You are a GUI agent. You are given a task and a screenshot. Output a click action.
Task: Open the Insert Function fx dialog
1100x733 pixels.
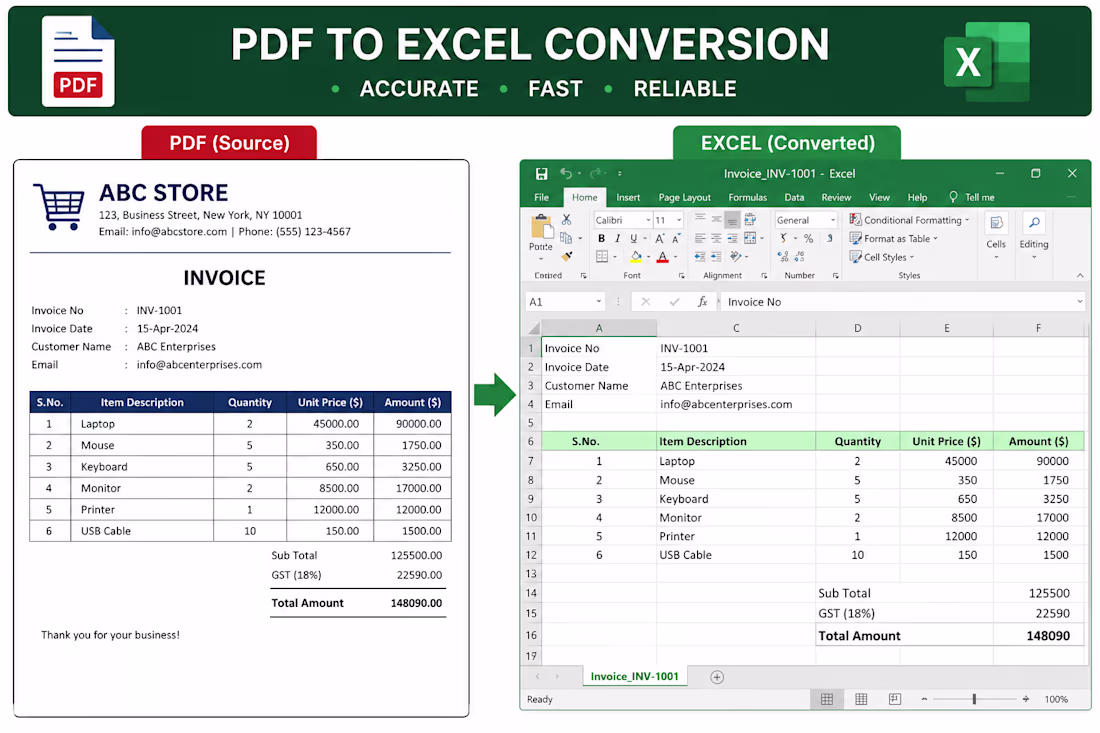(x=702, y=302)
